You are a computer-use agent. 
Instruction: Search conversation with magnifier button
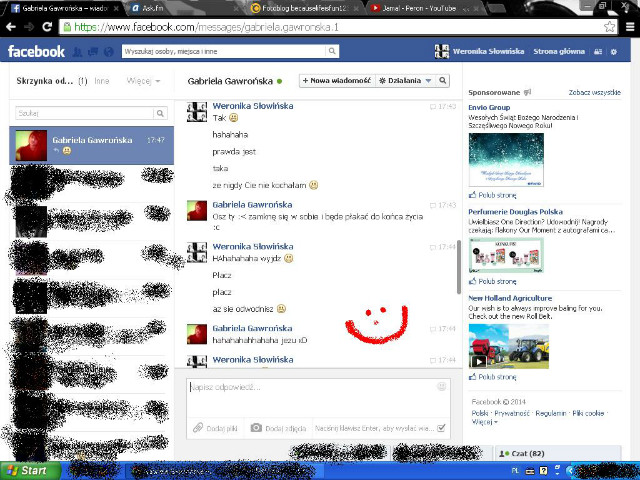(442, 80)
